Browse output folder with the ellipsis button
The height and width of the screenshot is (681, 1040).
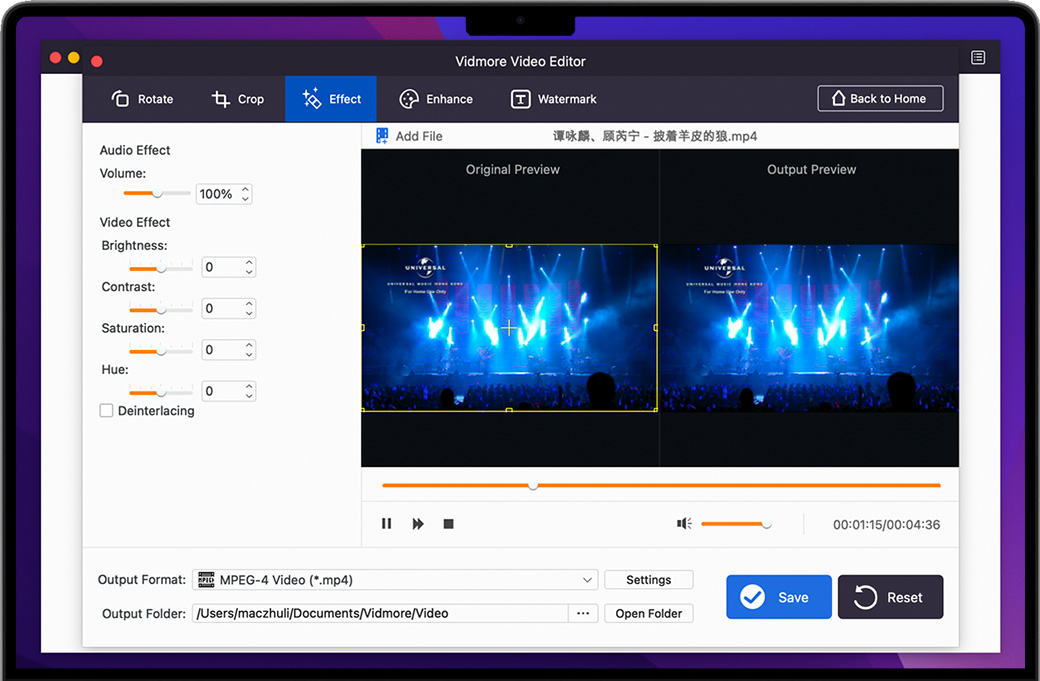pos(583,613)
